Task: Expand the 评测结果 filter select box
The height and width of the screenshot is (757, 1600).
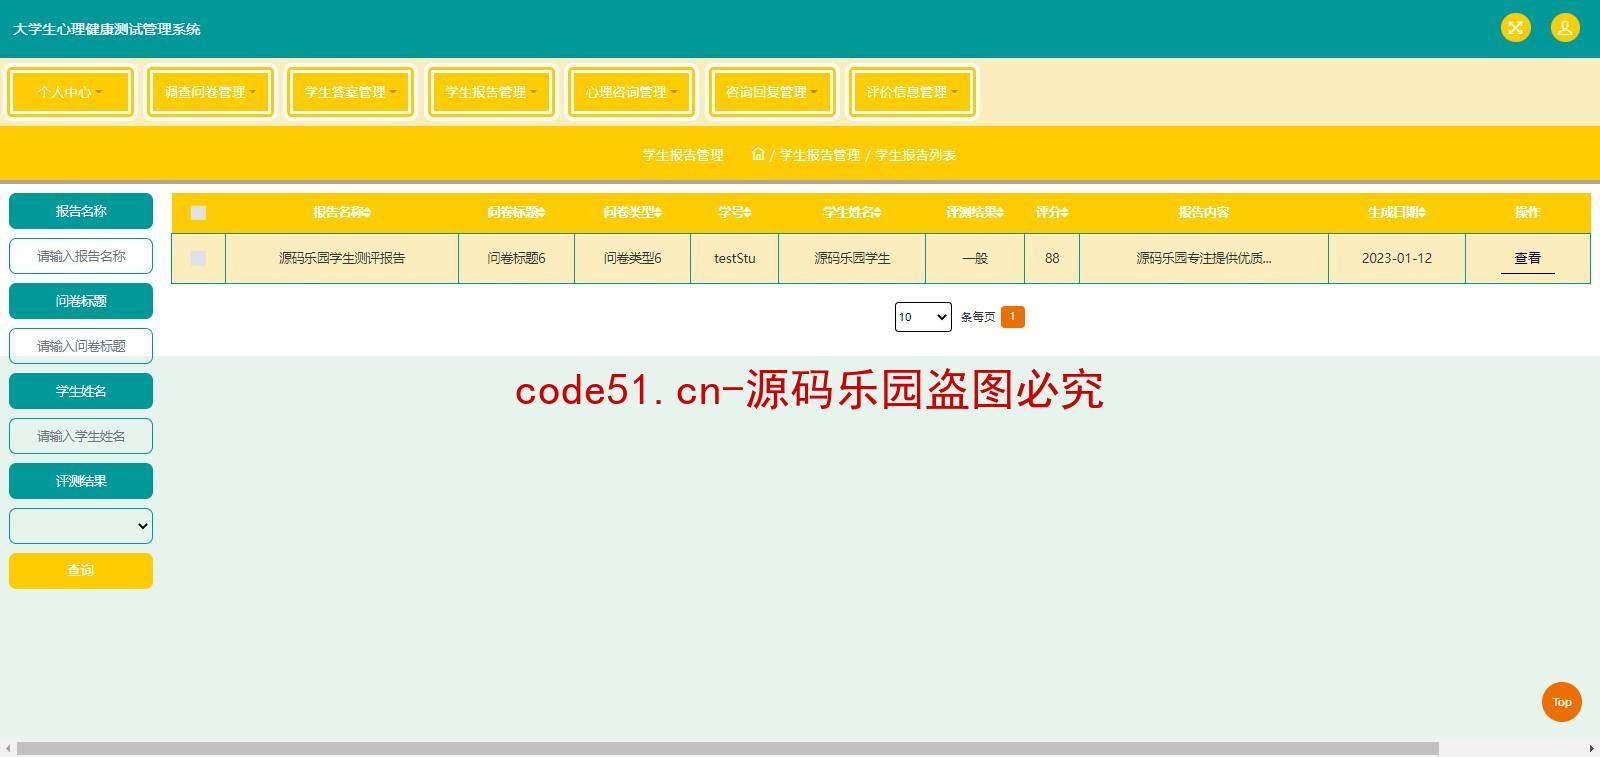Action: (x=81, y=526)
